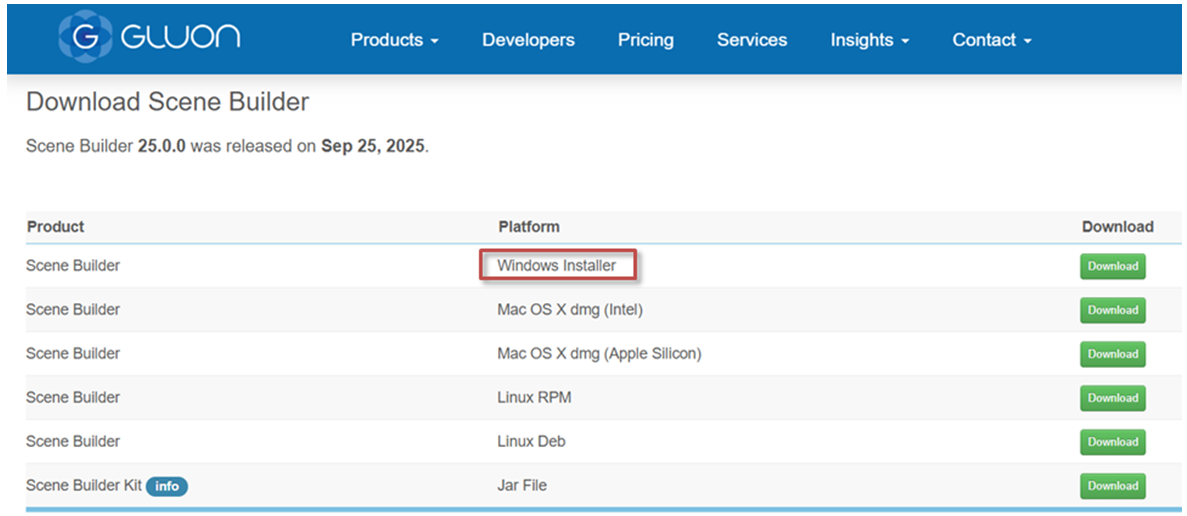Expand the Contact dropdown menu
The image size is (1187, 516).
[x=991, y=40]
